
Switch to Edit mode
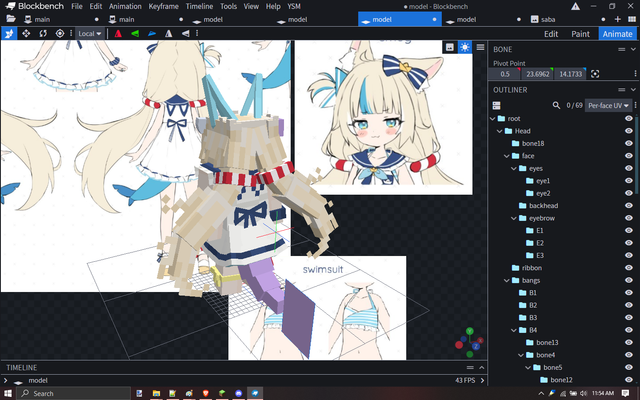tap(551, 34)
